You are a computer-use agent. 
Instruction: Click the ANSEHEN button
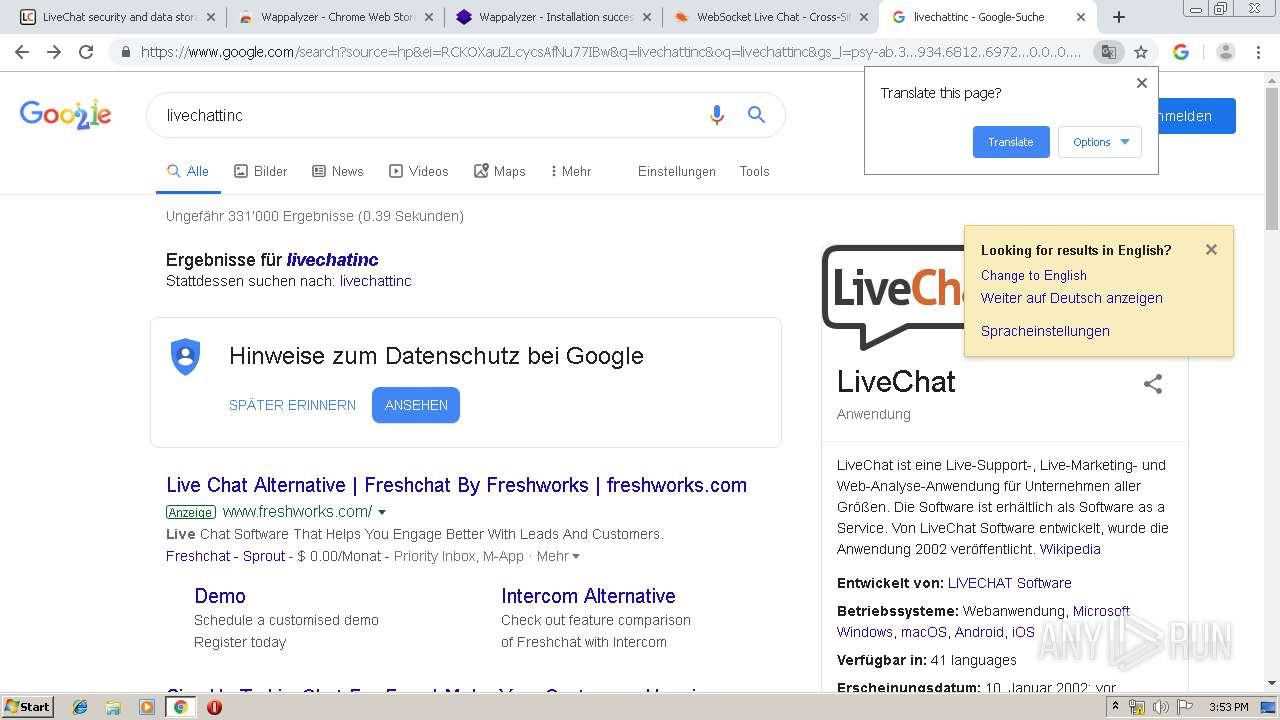coord(416,405)
